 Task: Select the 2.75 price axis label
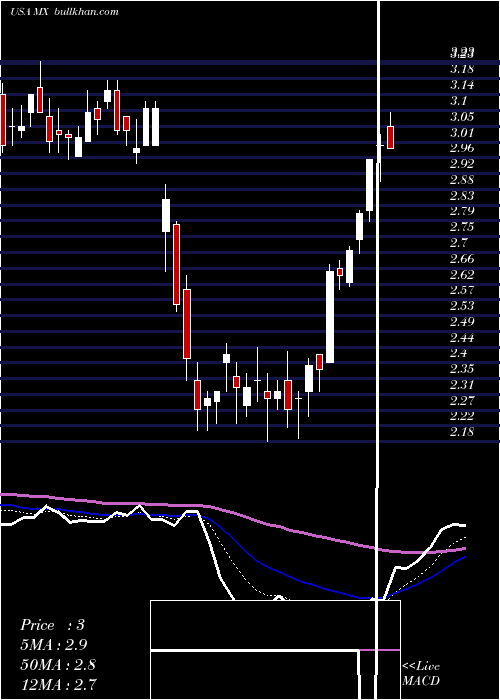[x=462, y=227]
